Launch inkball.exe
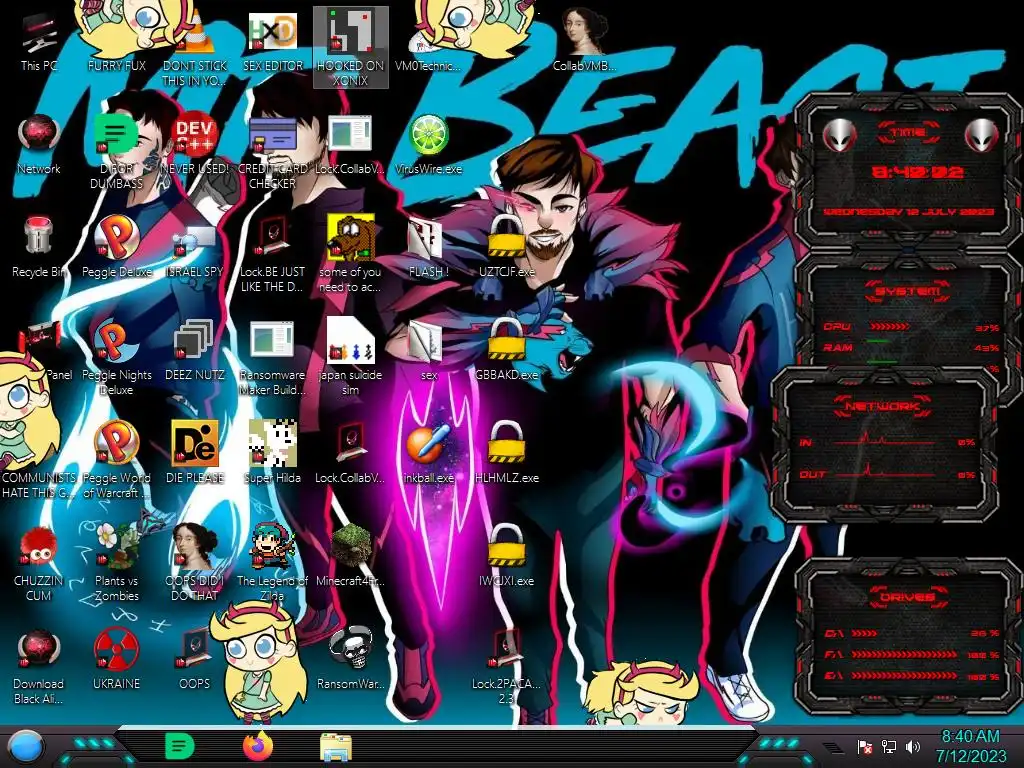 (x=428, y=455)
